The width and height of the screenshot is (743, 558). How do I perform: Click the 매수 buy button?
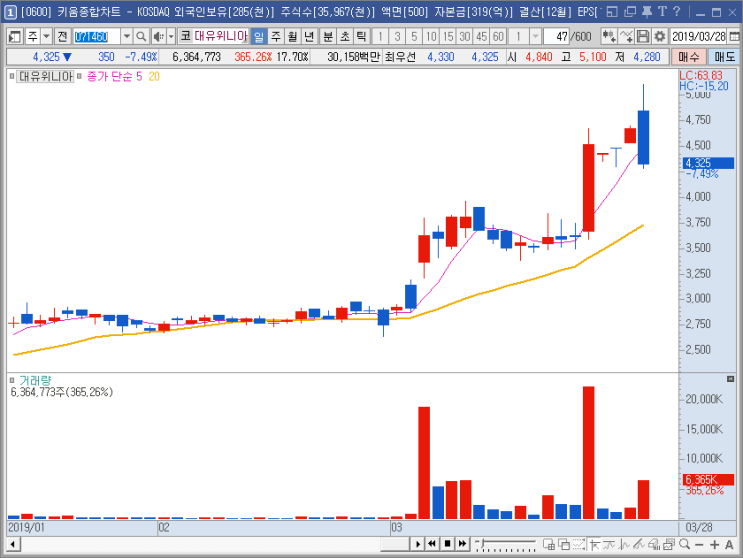[689, 57]
